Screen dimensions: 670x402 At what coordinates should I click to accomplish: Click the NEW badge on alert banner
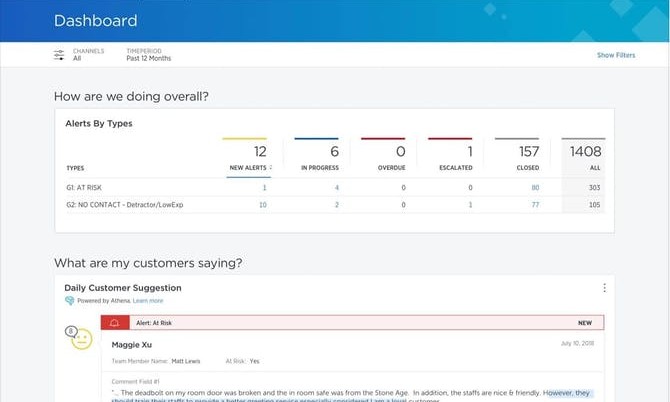click(584, 324)
